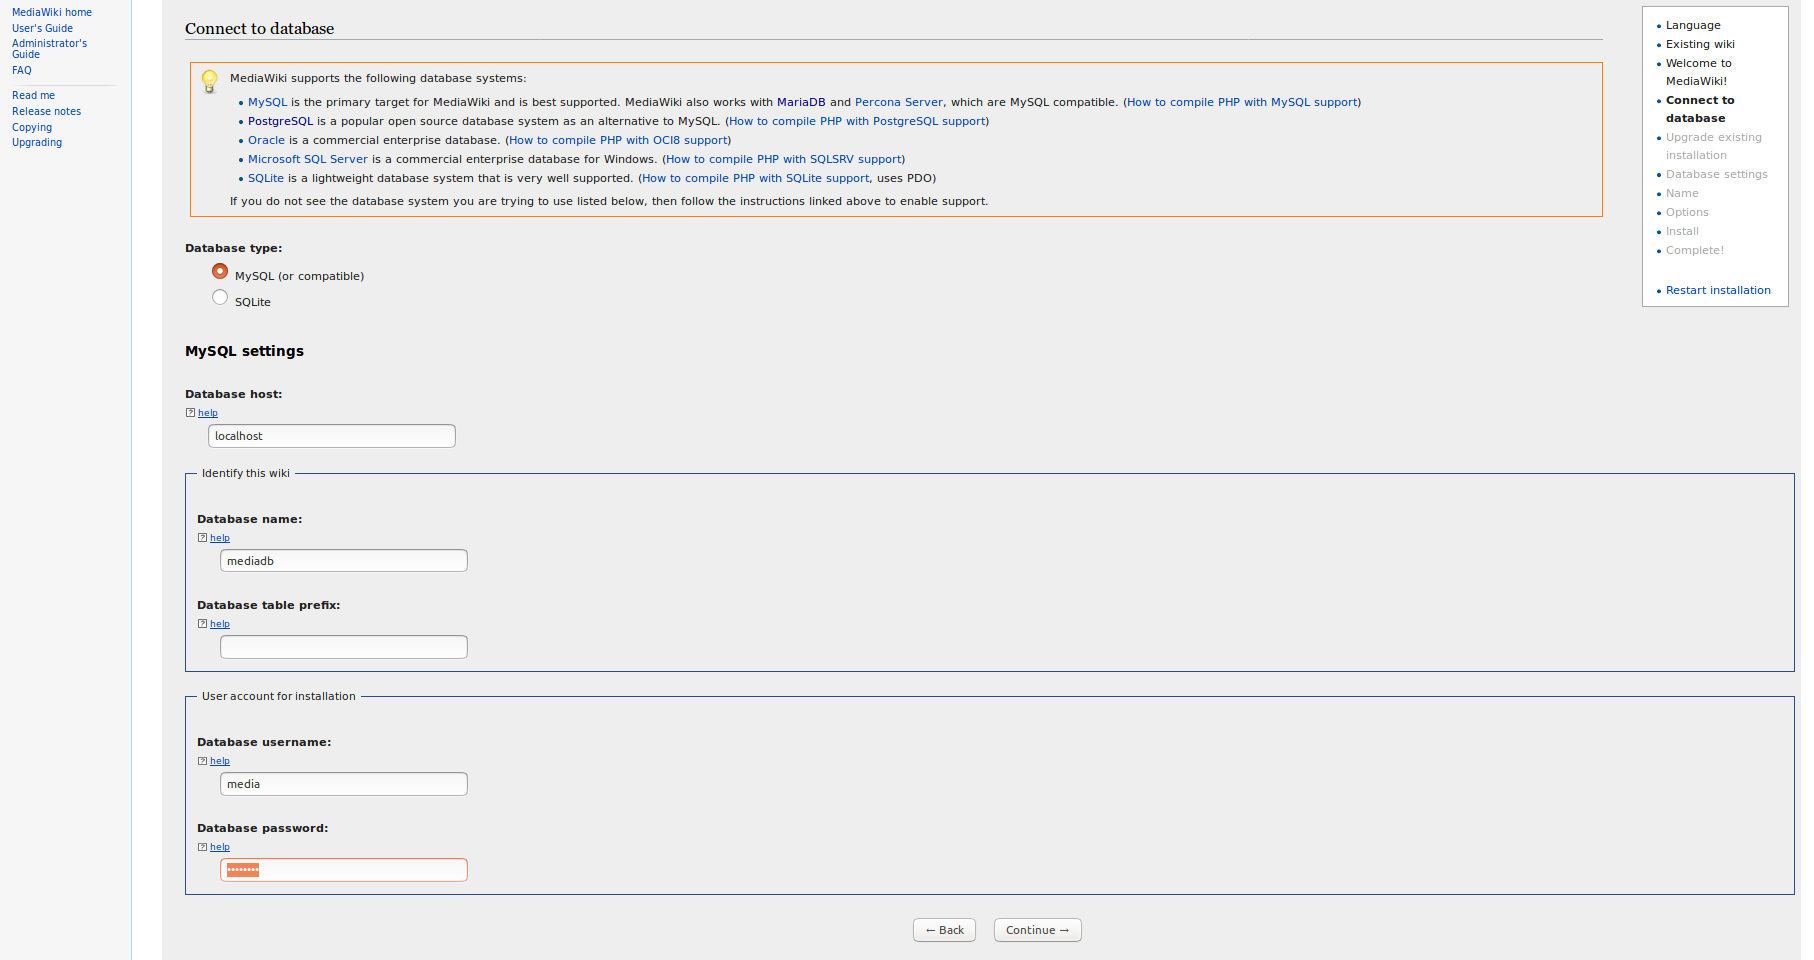
Task: Click the Connect to database page heading
Action: pos(260,29)
